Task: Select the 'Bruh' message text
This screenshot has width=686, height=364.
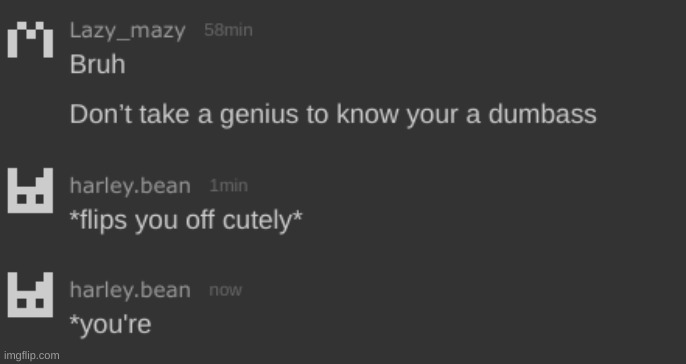Action: pos(98,64)
